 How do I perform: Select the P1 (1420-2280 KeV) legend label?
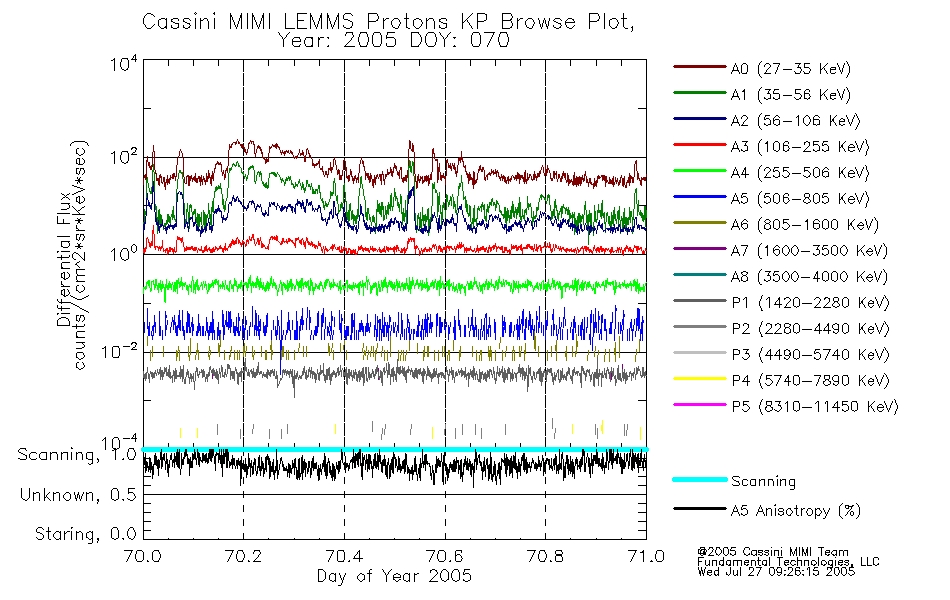810,302
